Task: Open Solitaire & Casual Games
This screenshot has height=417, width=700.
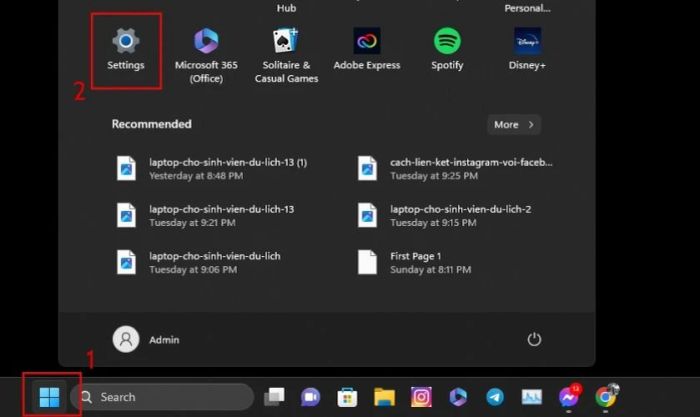Action: [x=286, y=55]
